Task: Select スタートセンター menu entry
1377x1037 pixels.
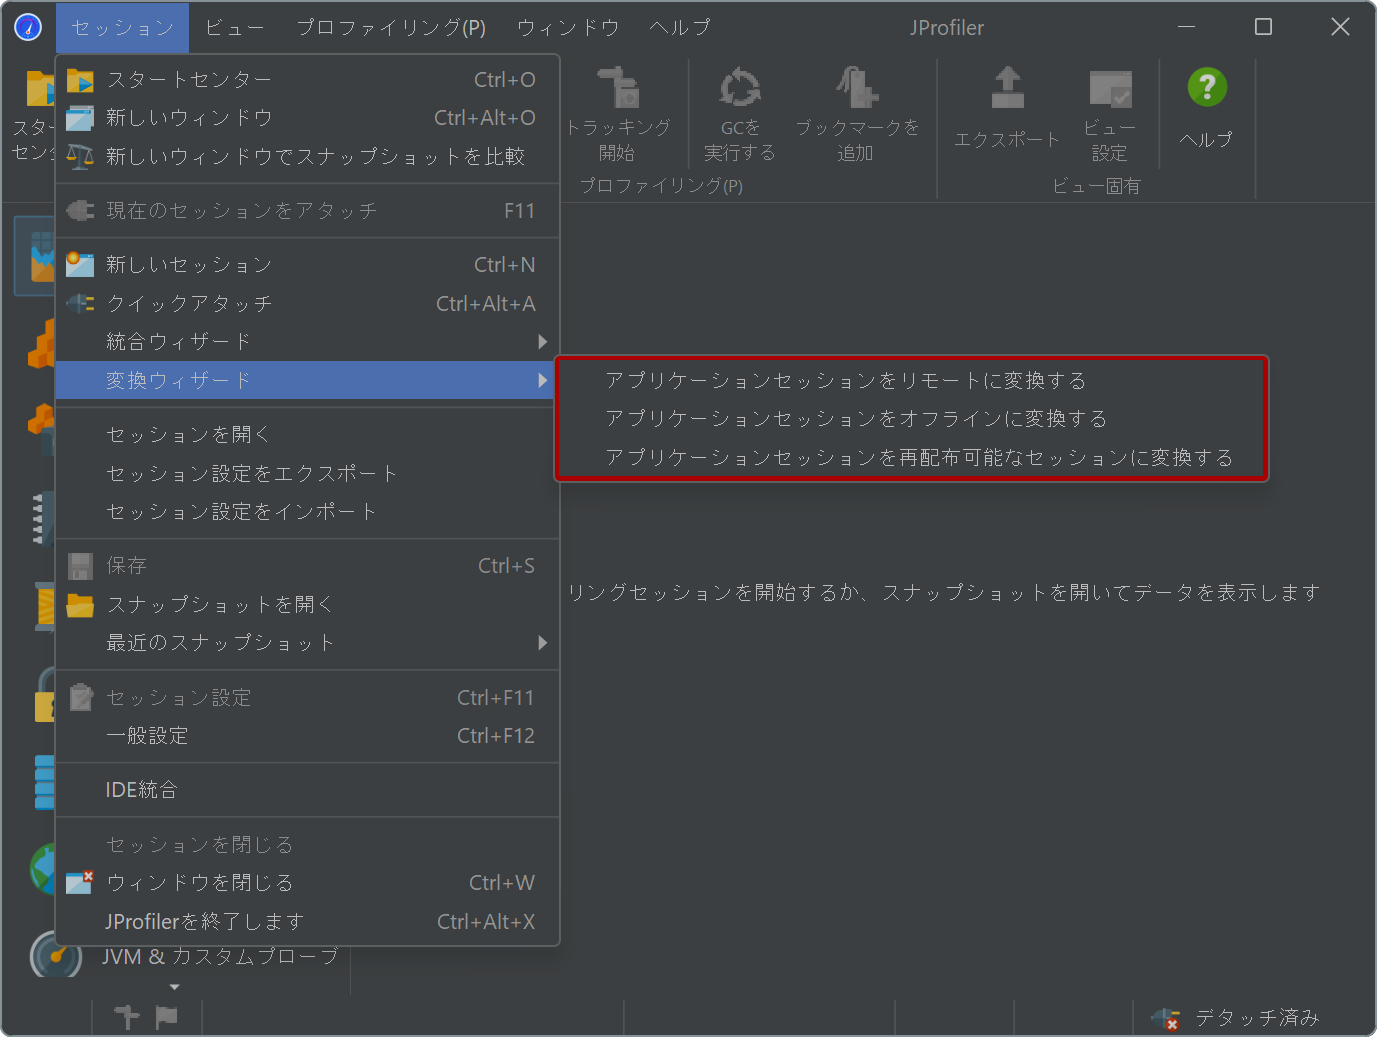Action: [307, 80]
